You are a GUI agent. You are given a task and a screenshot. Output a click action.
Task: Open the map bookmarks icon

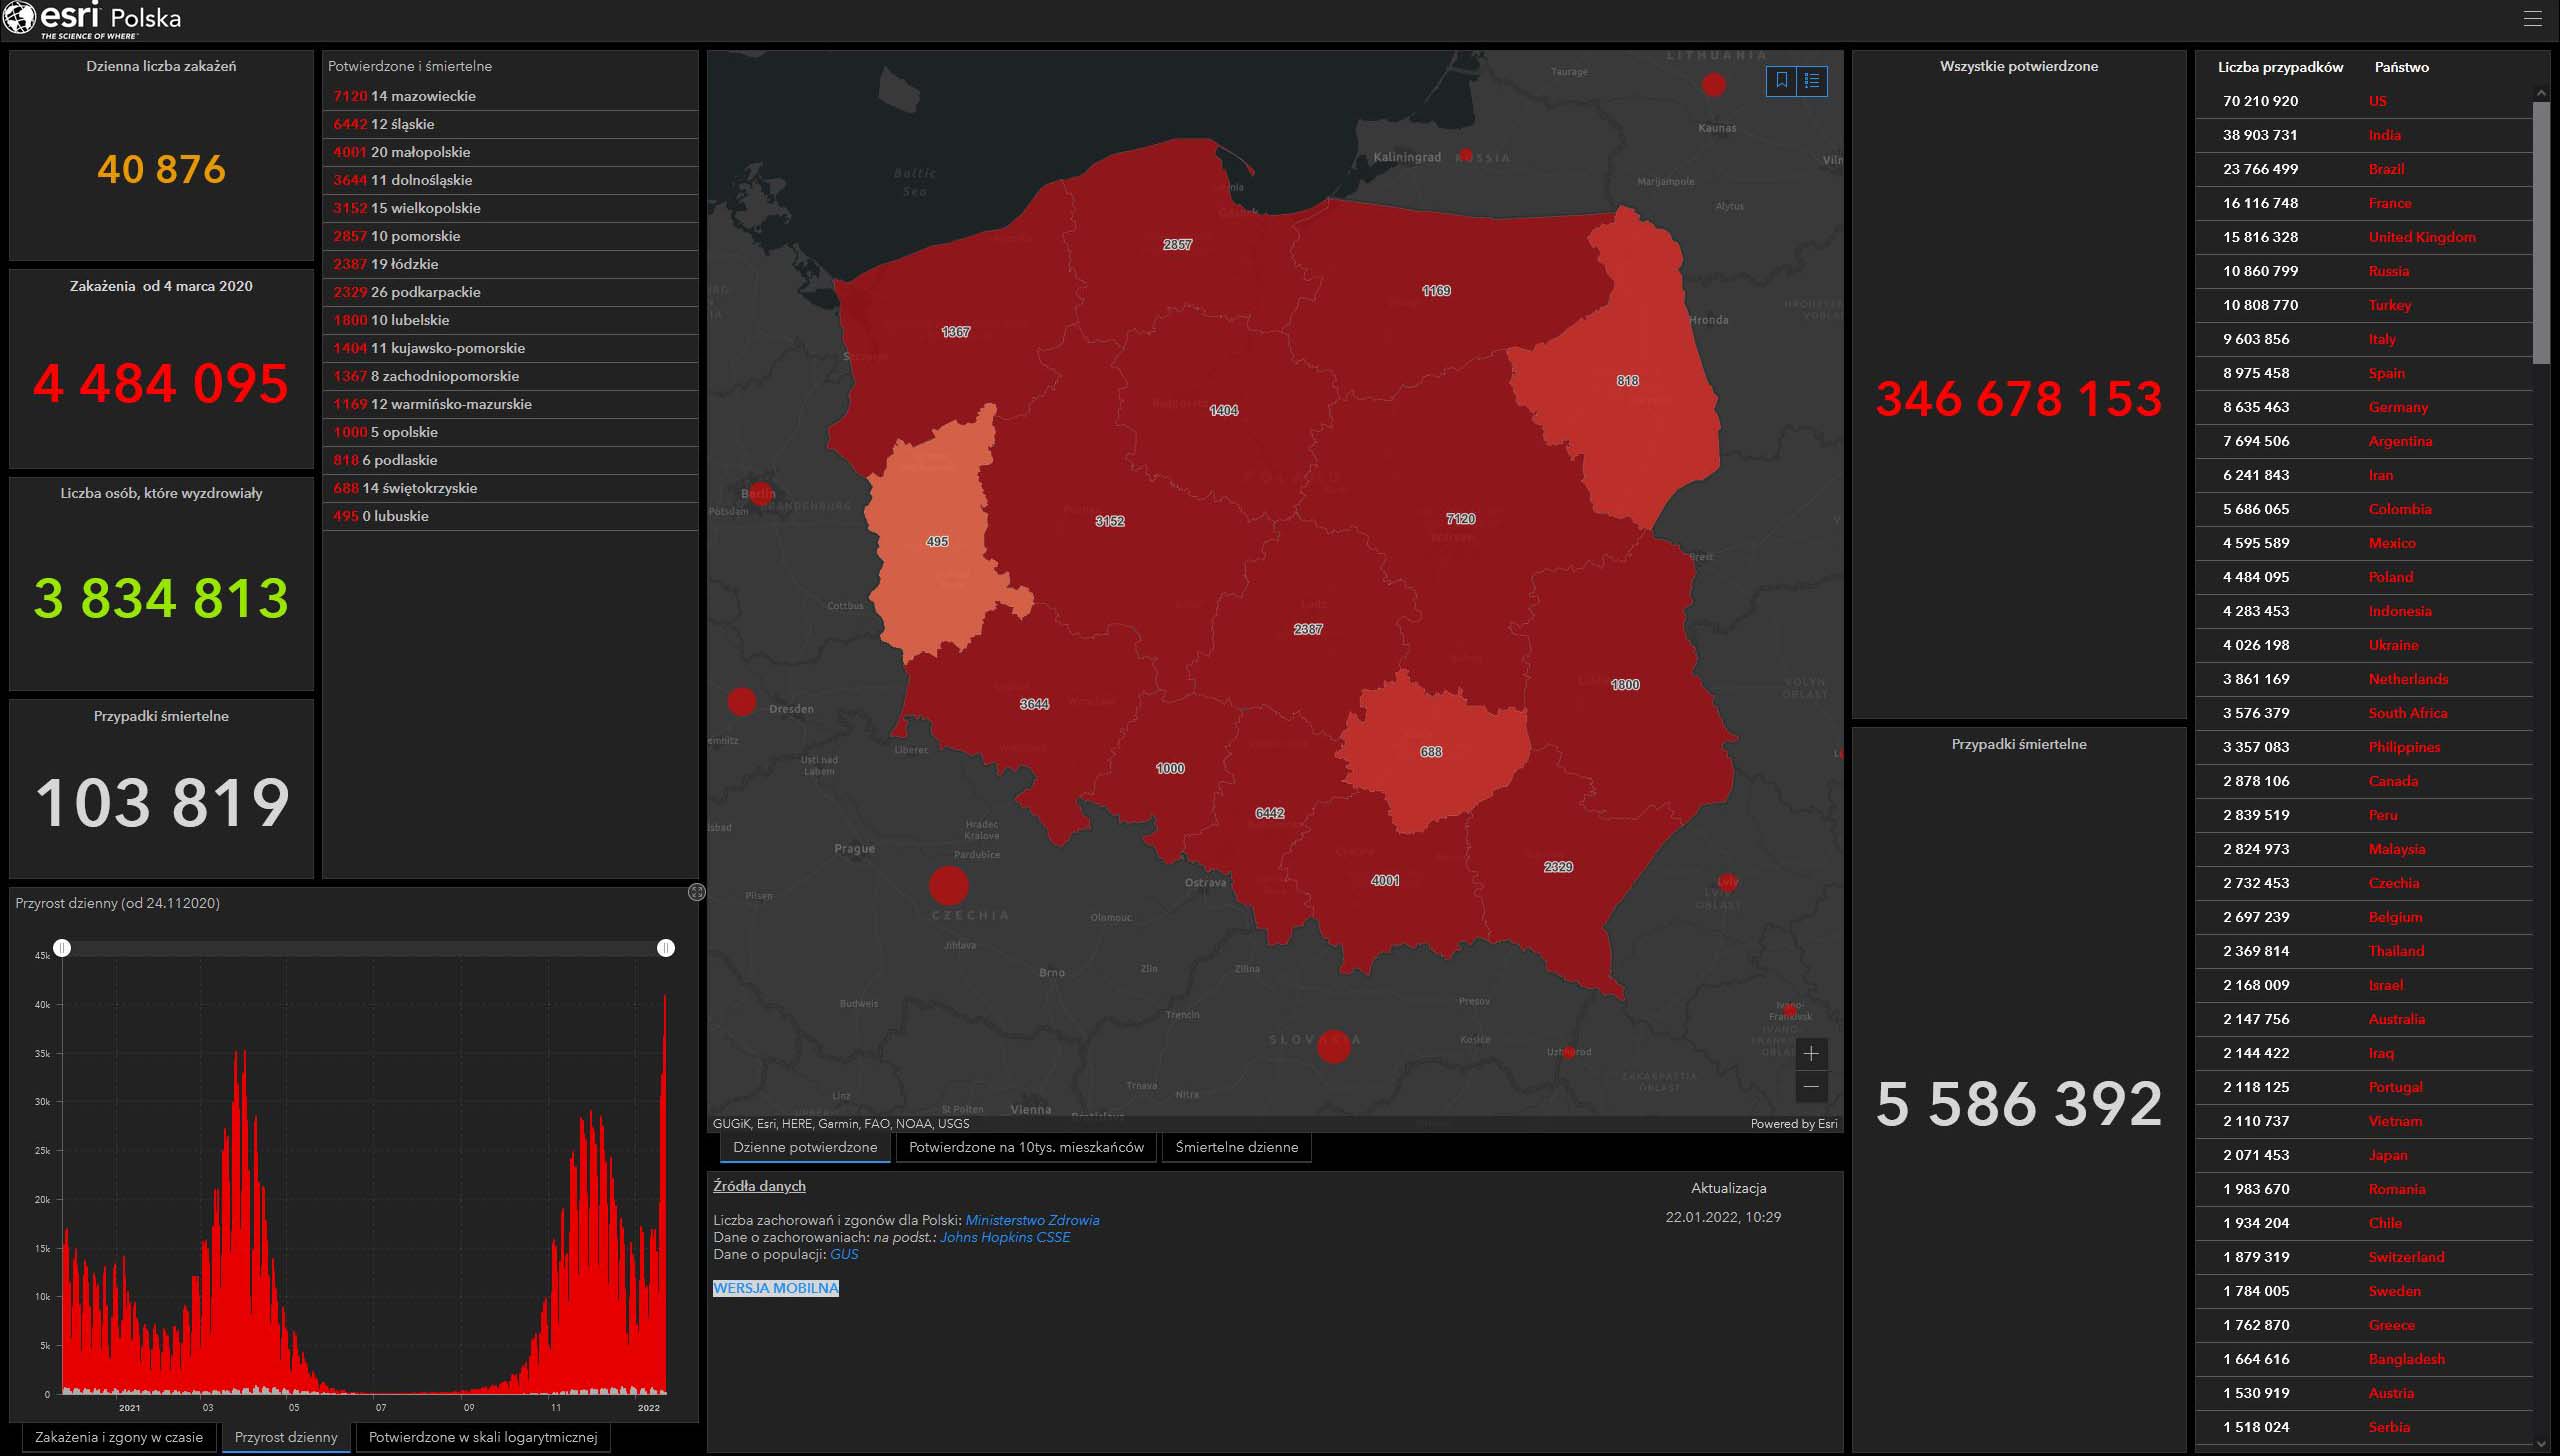1782,81
